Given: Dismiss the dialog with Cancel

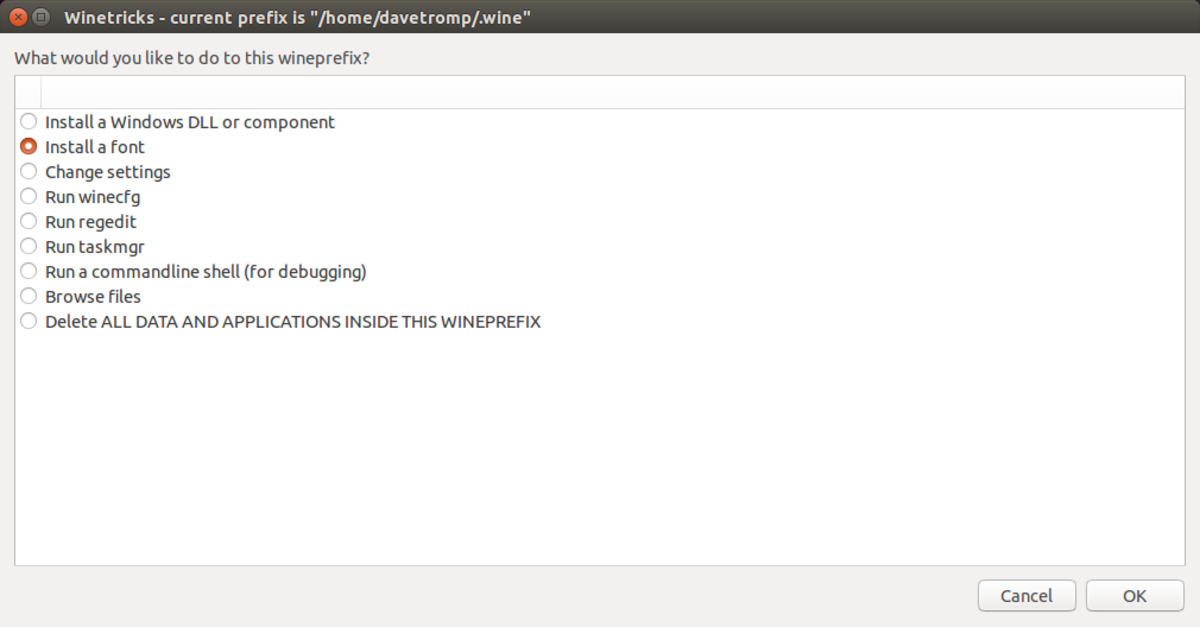Looking at the screenshot, I should coord(1027,595).
